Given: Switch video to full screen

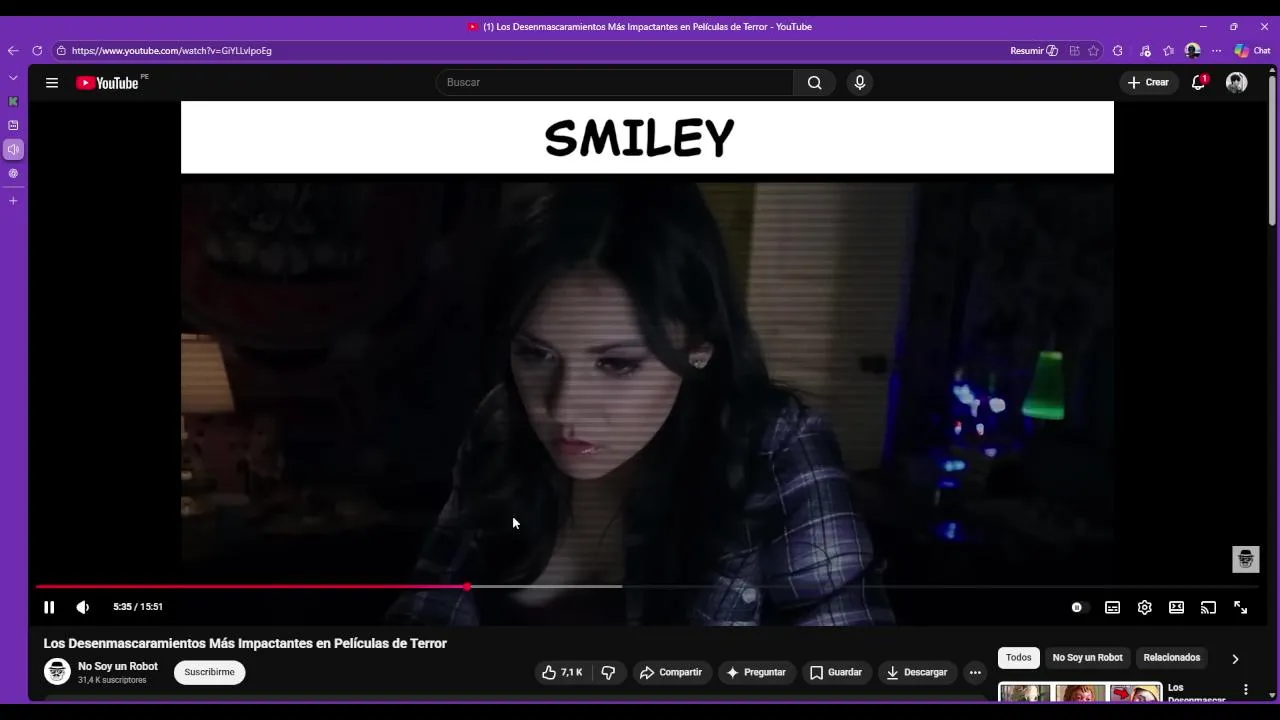Looking at the screenshot, I should [1241, 607].
